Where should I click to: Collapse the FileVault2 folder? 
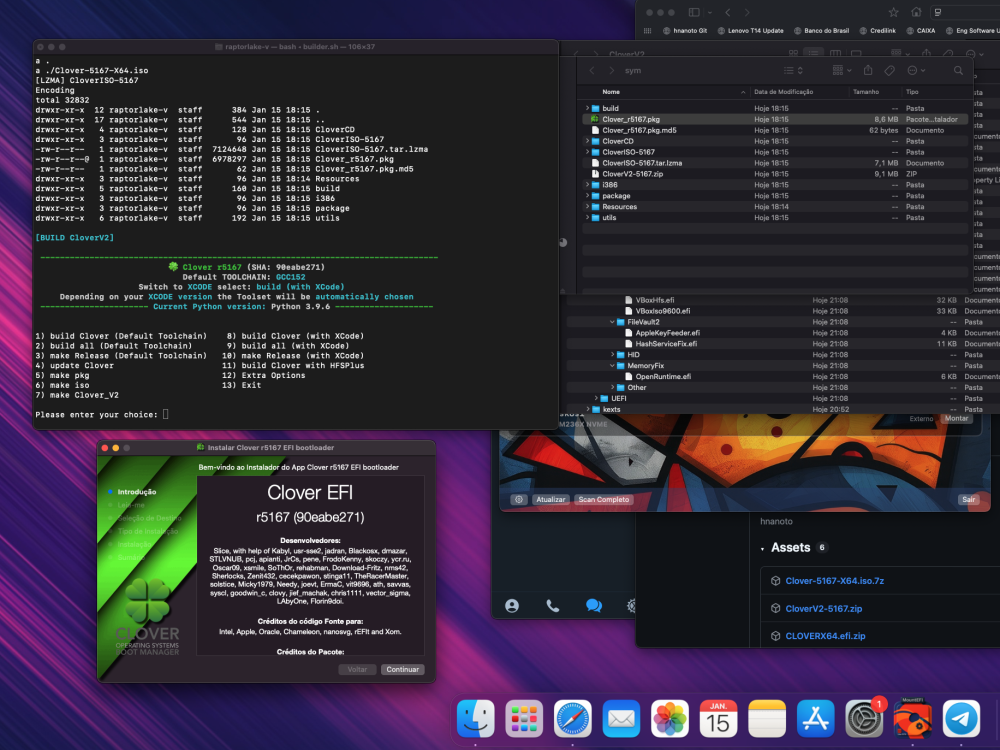(612, 322)
